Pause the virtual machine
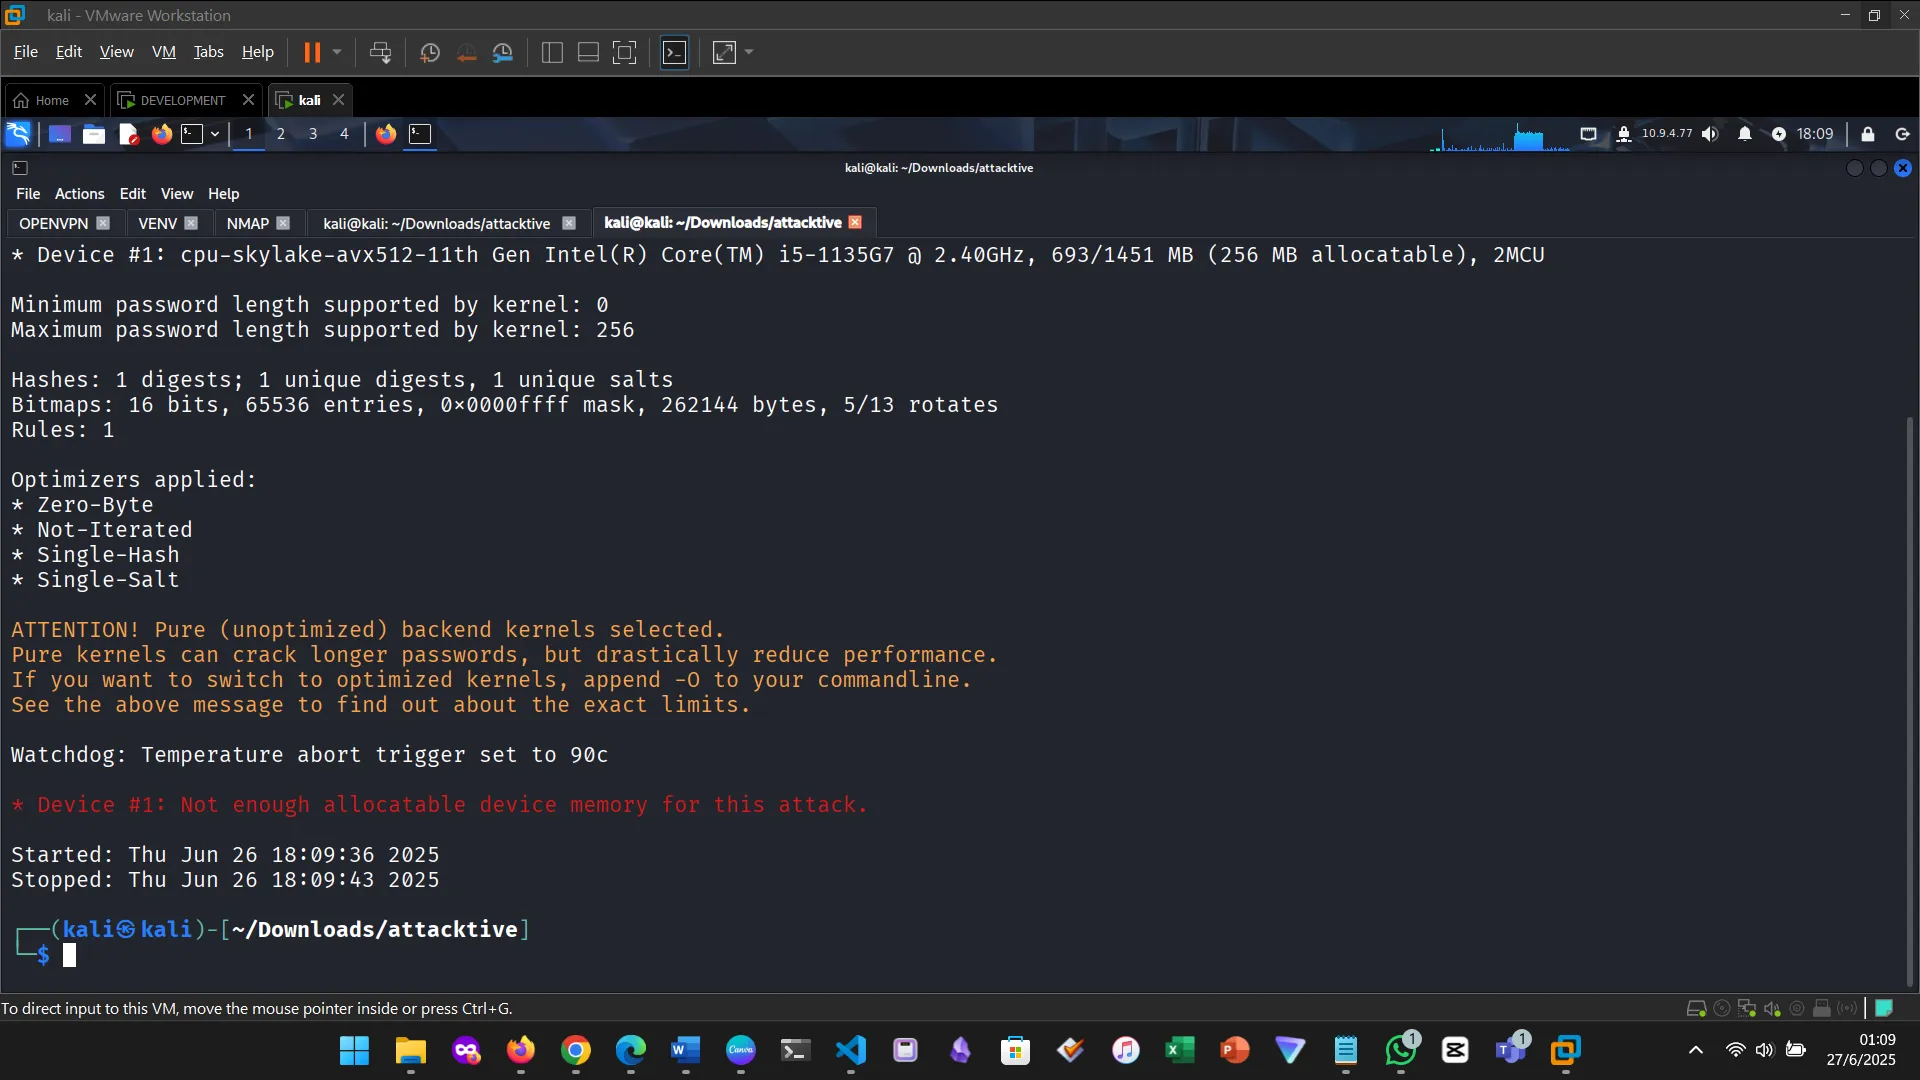The image size is (1920, 1080). click(x=314, y=52)
